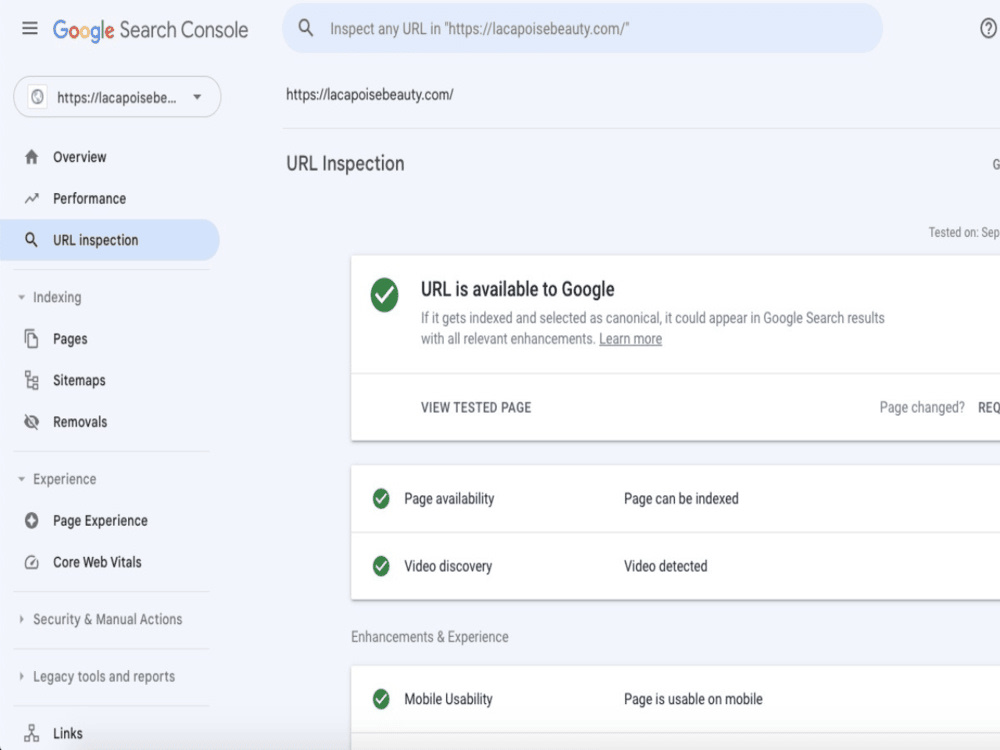Image resolution: width=1000 pixels, height=750 pixels.
Task: Click VIEW TESTED PAGE button
Action: click(476, 408)
